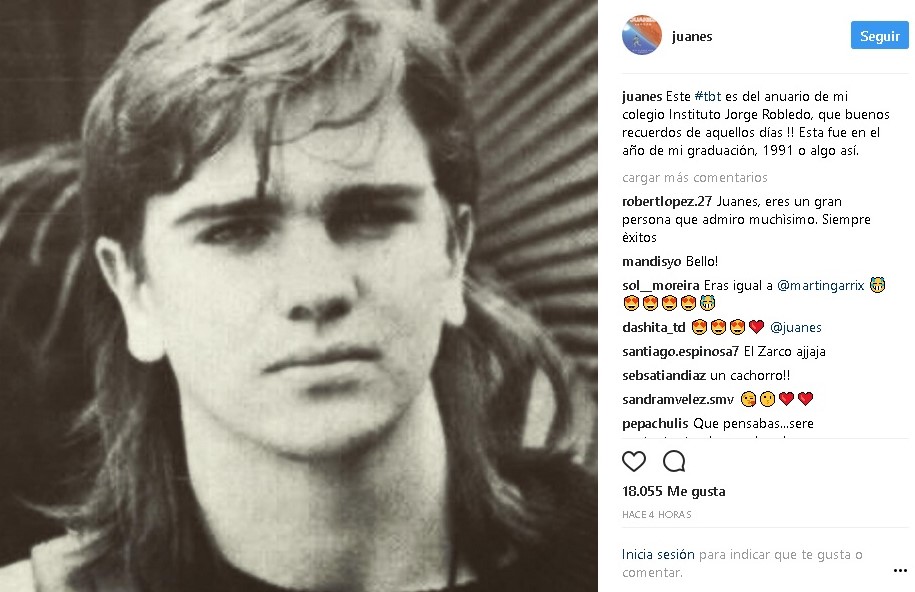The image size is (915, 592).
Task: Open the juanes profile avatar
Action: pyautogui.click(x=642, y=35)
